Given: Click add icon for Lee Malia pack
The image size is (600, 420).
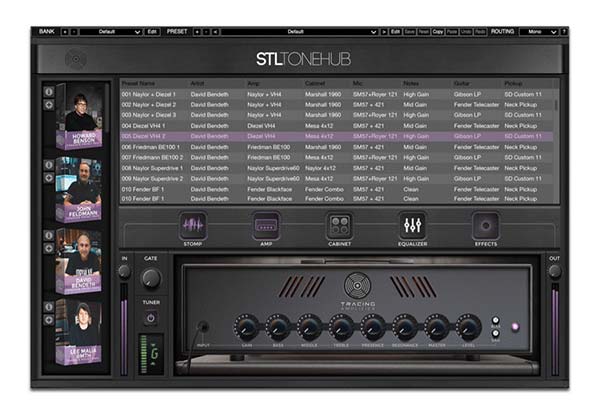Looking at the screenshot, I should pos(49,320).
